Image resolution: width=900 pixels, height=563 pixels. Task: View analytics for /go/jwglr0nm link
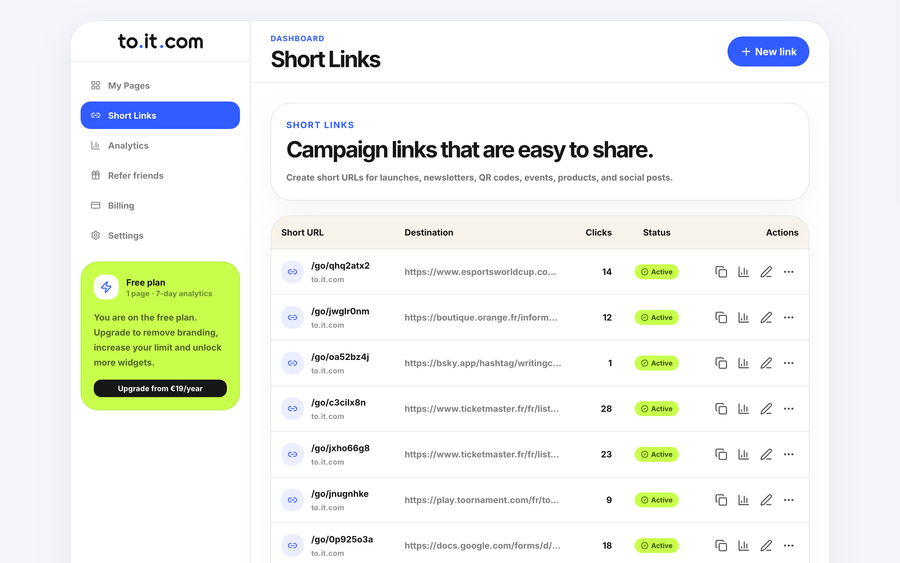[x=743, y=317]
